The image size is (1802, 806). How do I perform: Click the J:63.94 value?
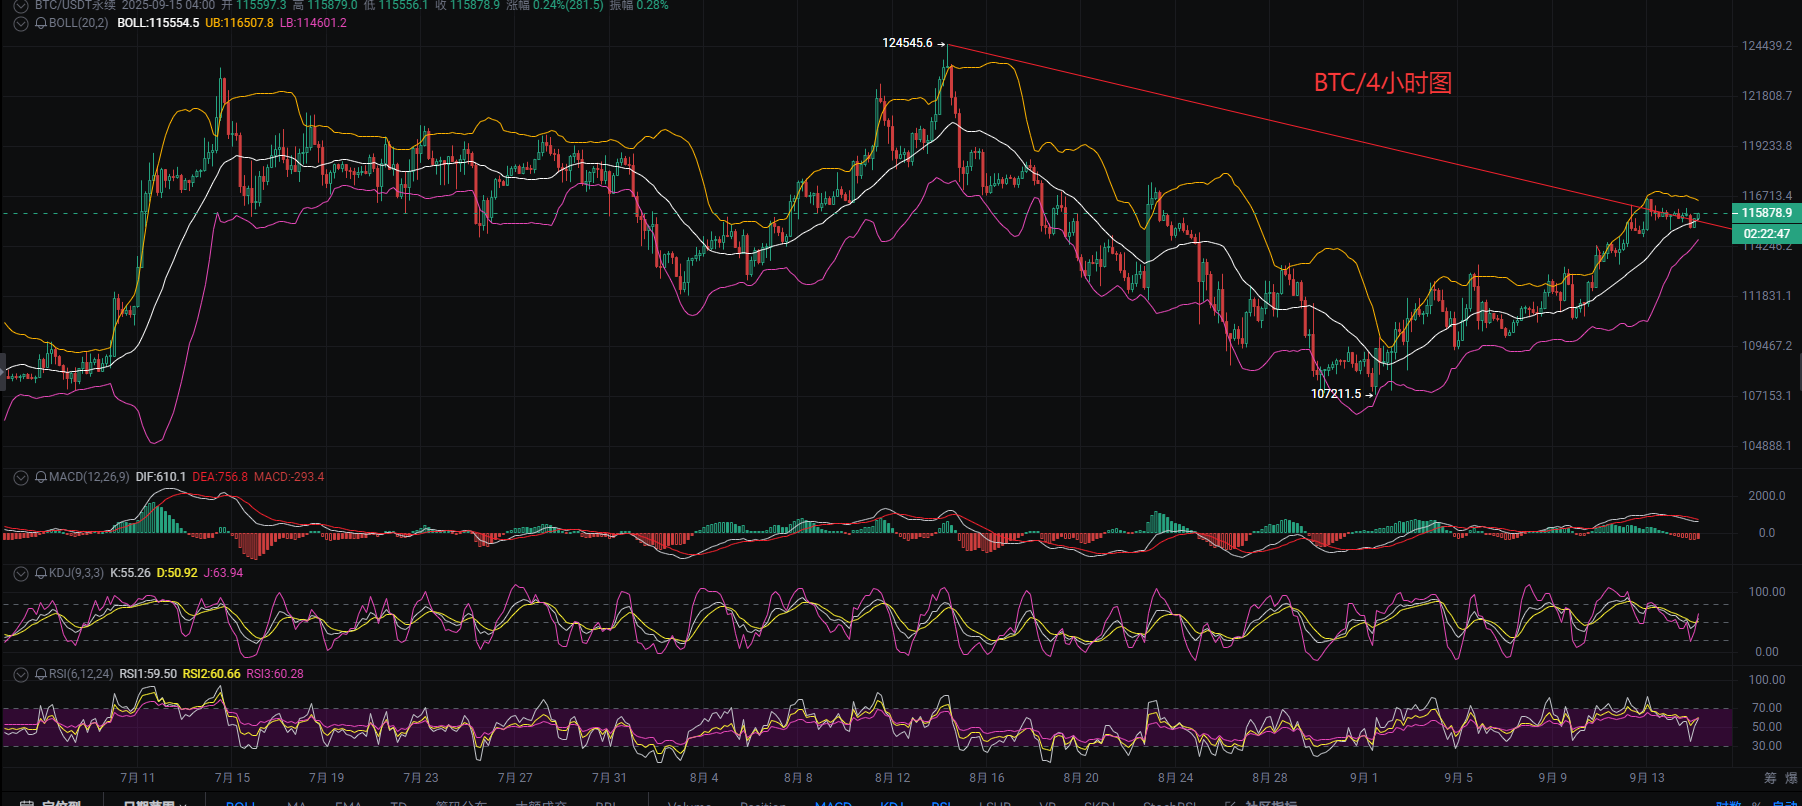tap(223, 573)
